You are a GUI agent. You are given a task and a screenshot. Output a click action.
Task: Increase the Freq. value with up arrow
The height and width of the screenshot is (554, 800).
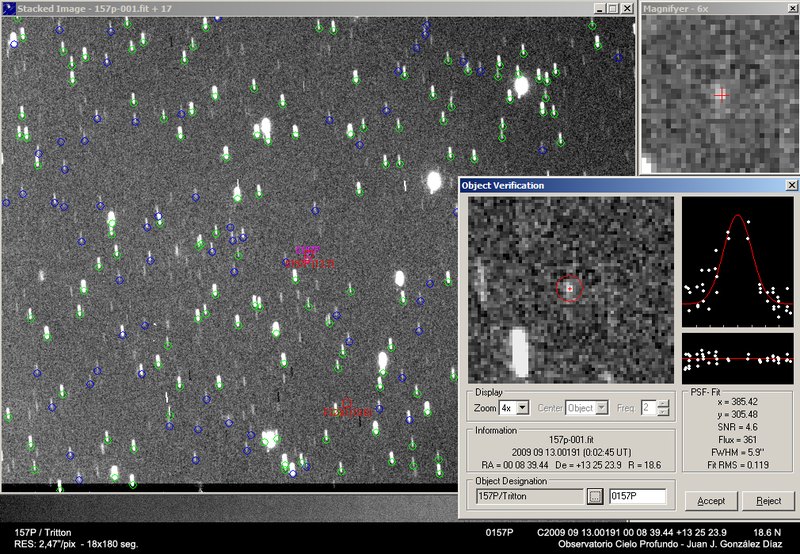(x=663, y=405)
